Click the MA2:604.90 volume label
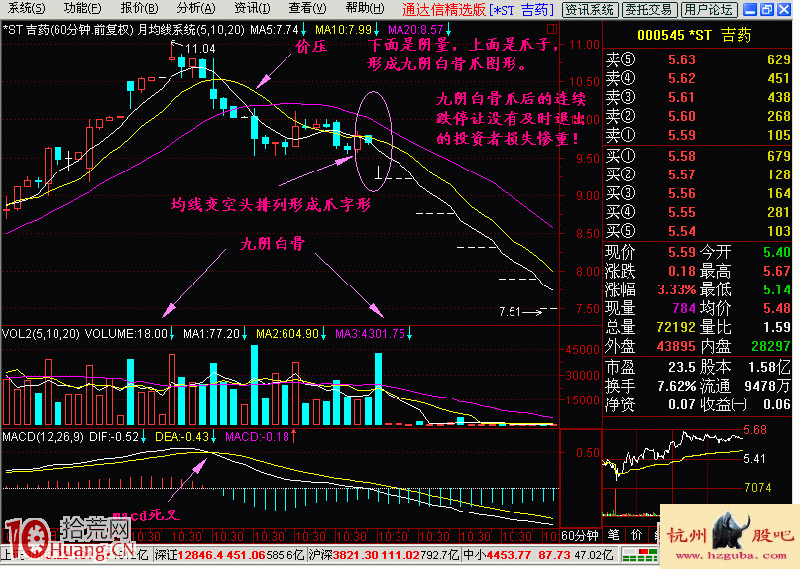Viewport: 800px width, 569px height. pos(287,334)
